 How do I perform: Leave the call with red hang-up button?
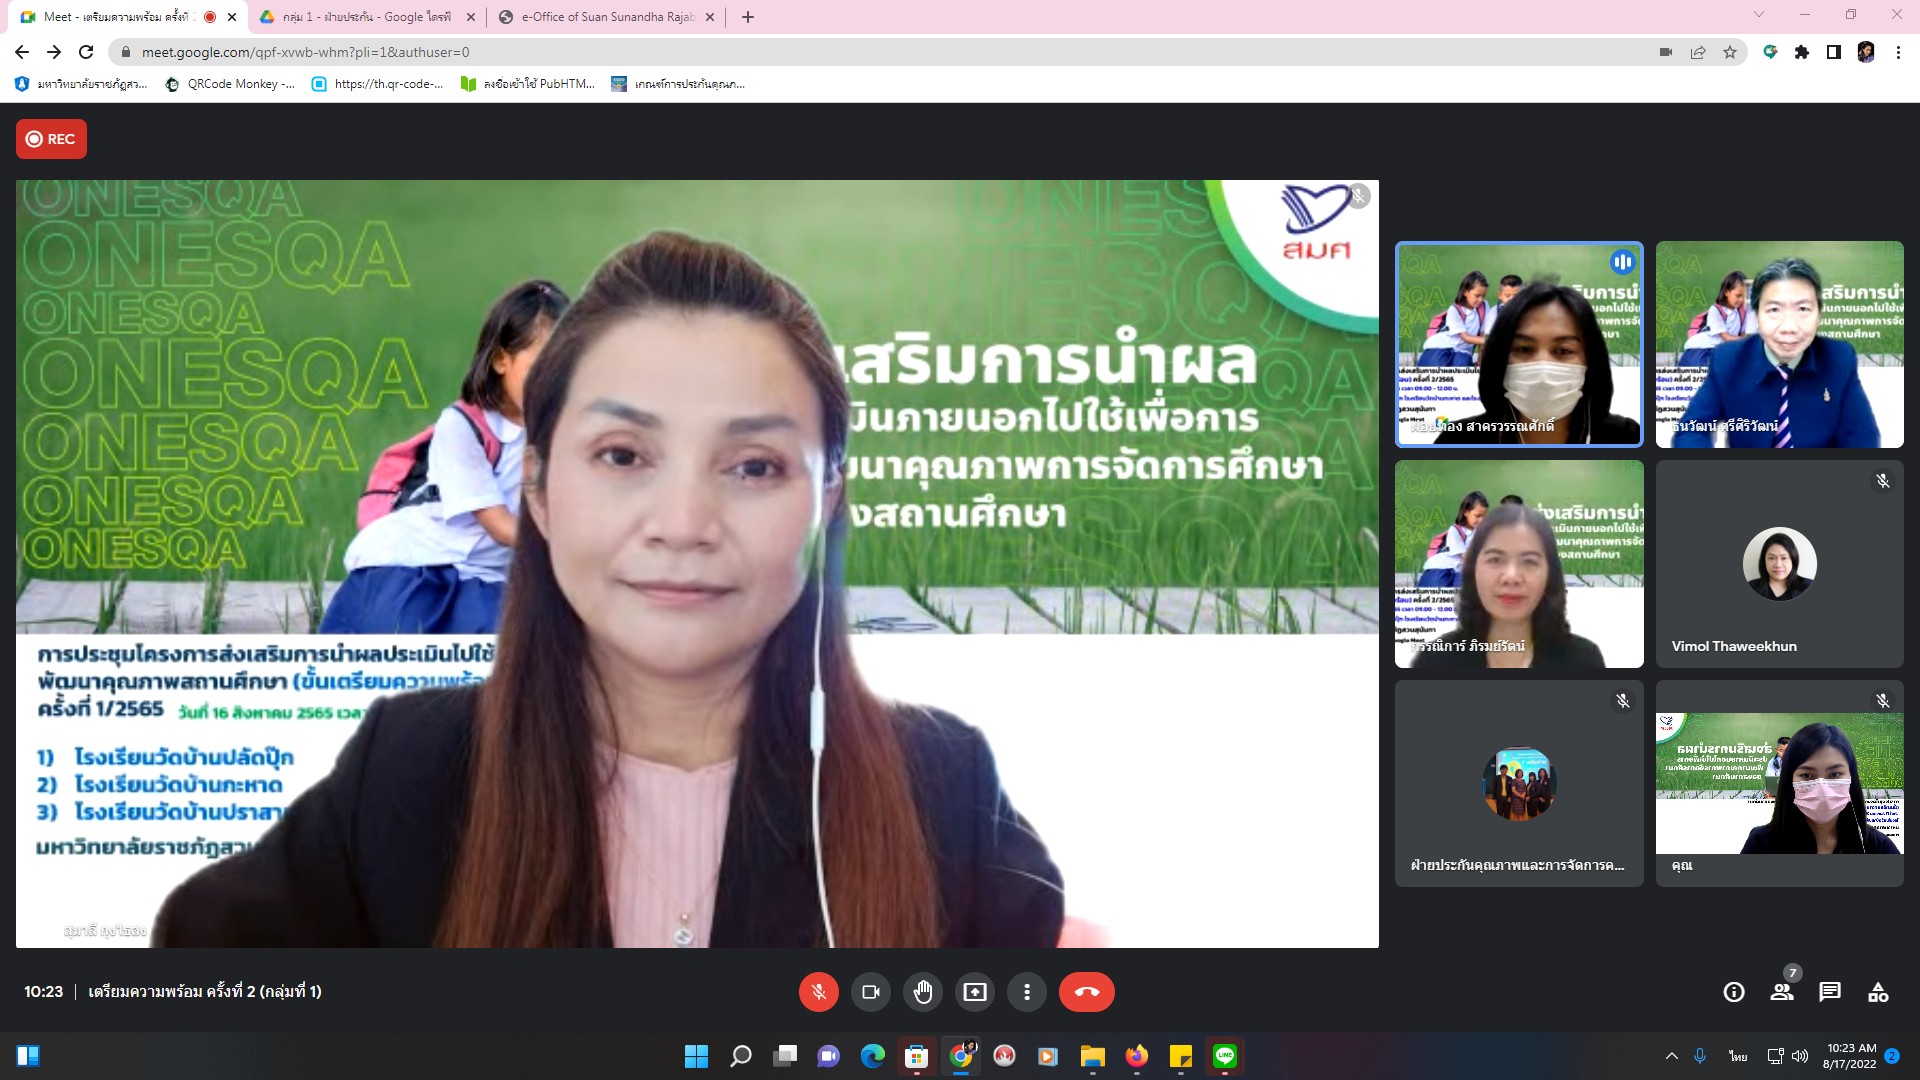click(1086, 992)
